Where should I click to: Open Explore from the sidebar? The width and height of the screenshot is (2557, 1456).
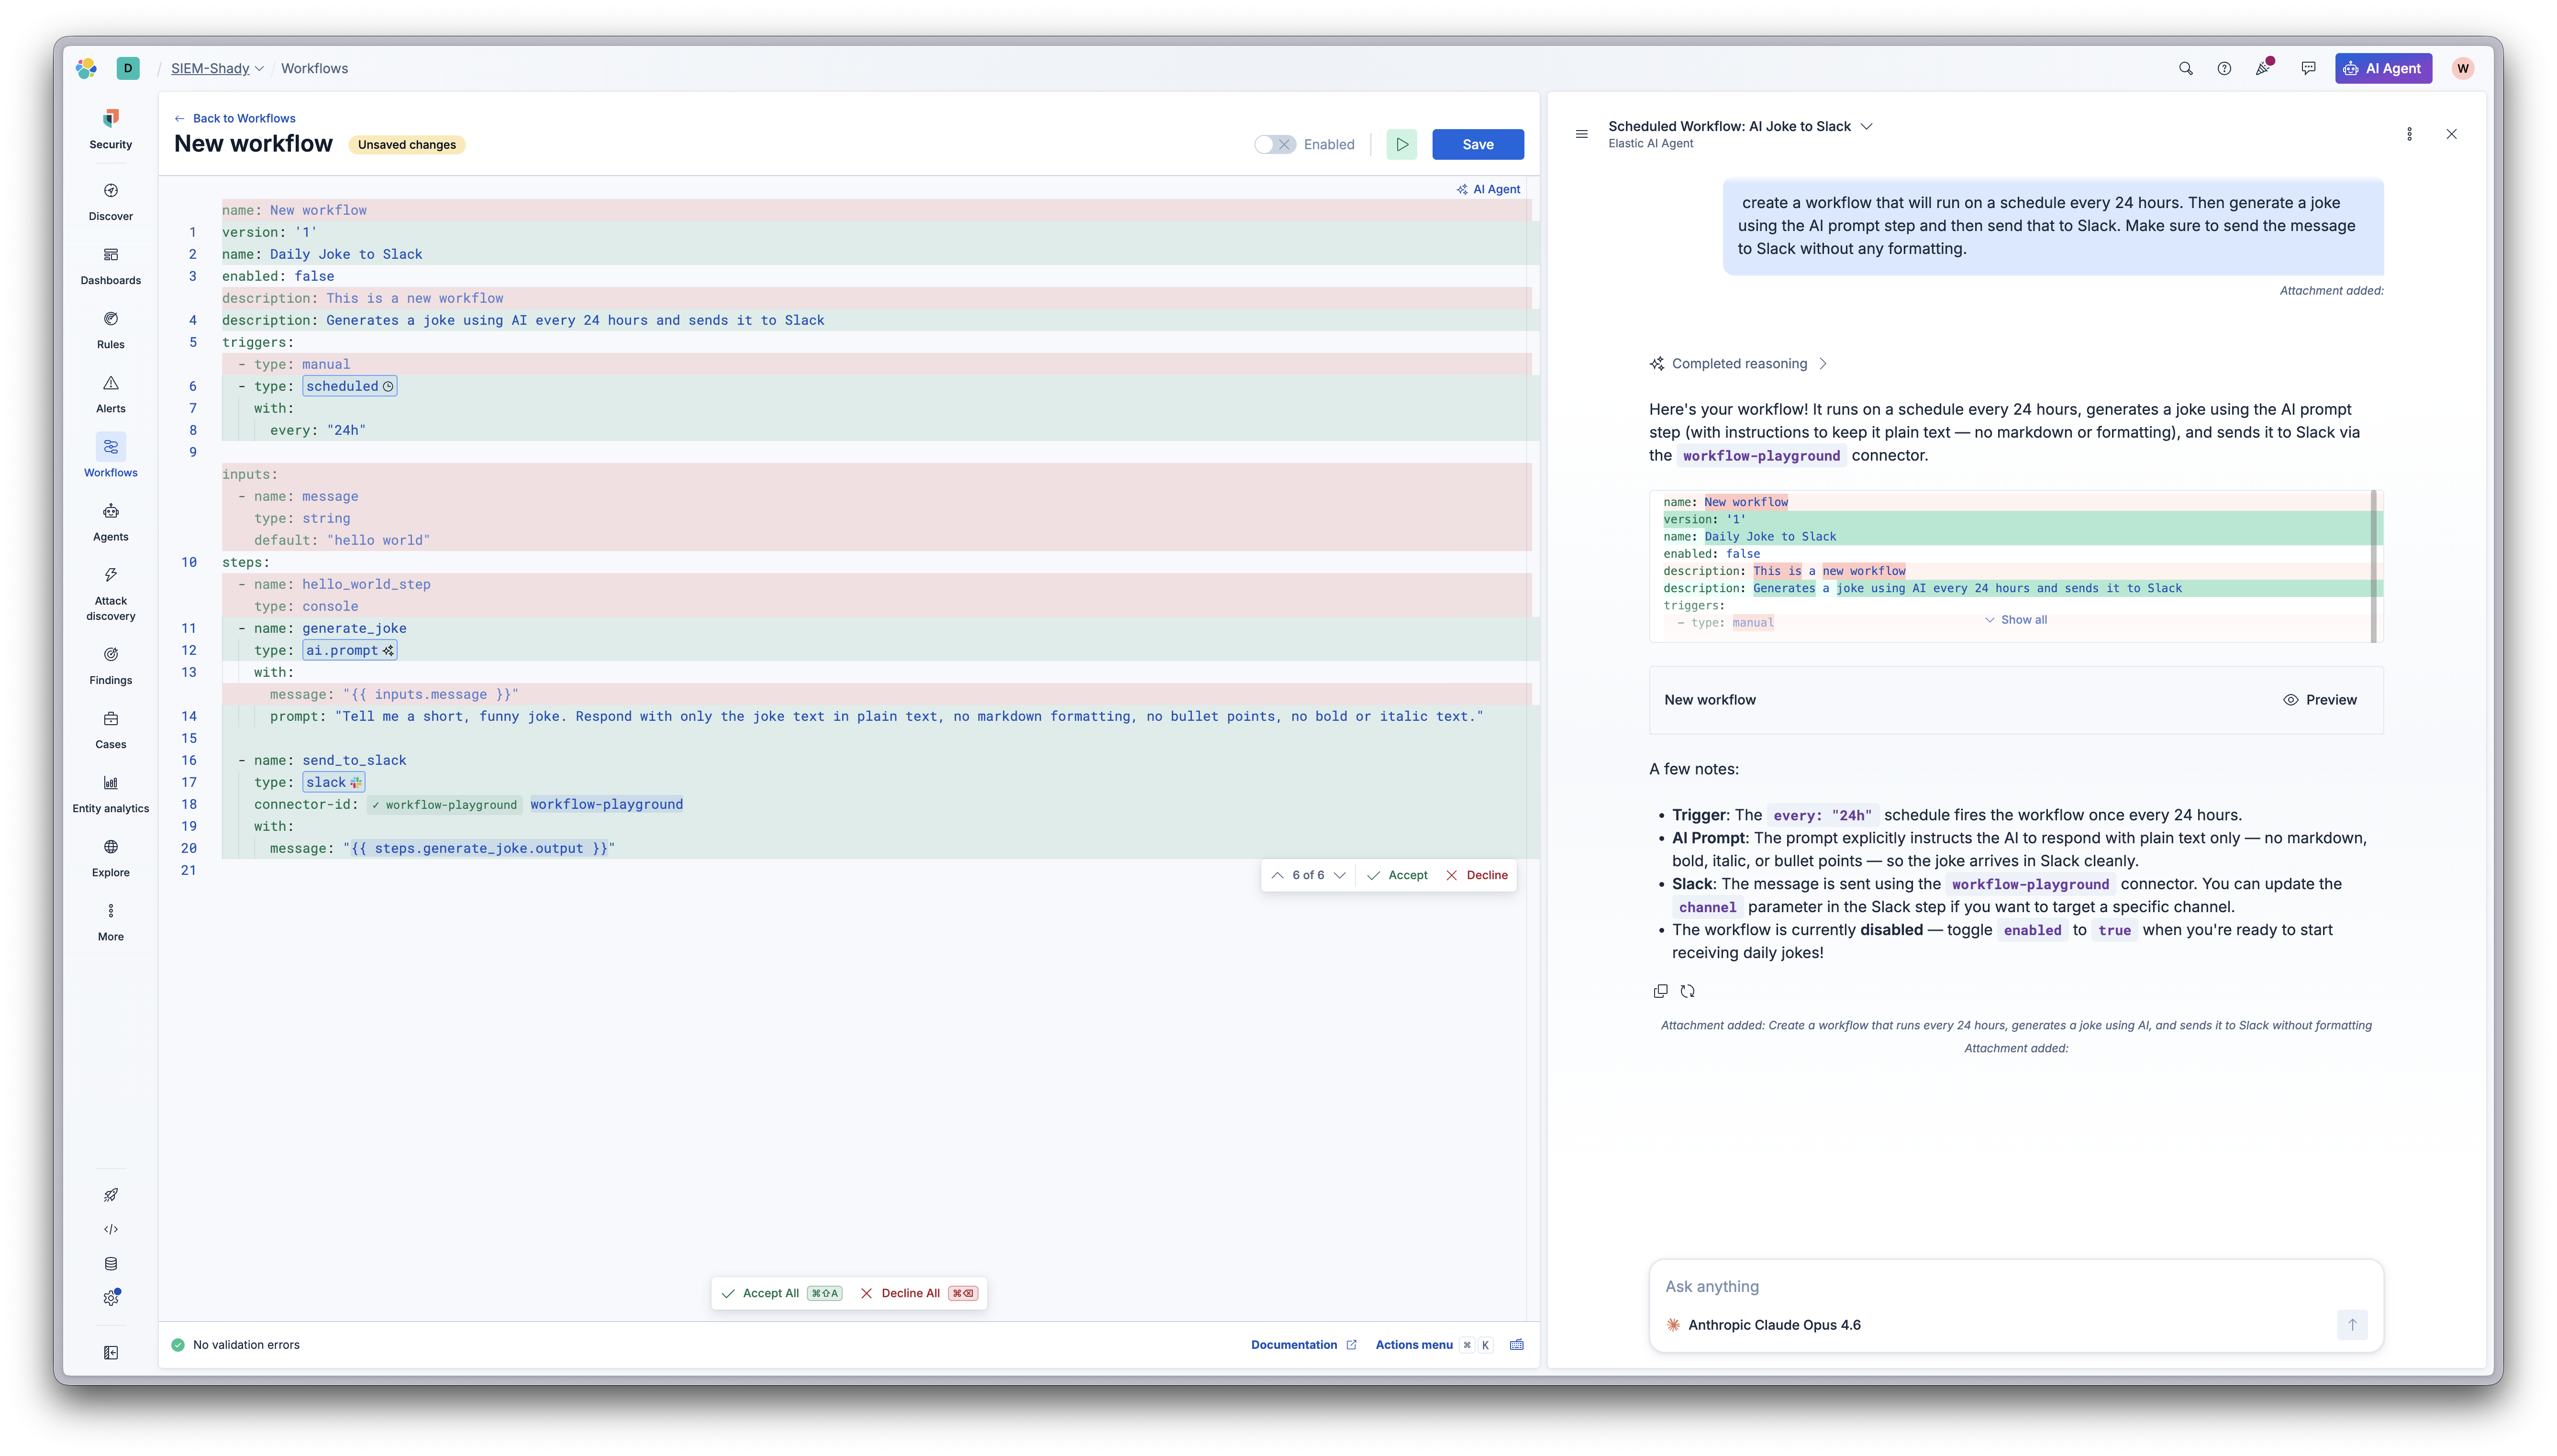point(110,857)
